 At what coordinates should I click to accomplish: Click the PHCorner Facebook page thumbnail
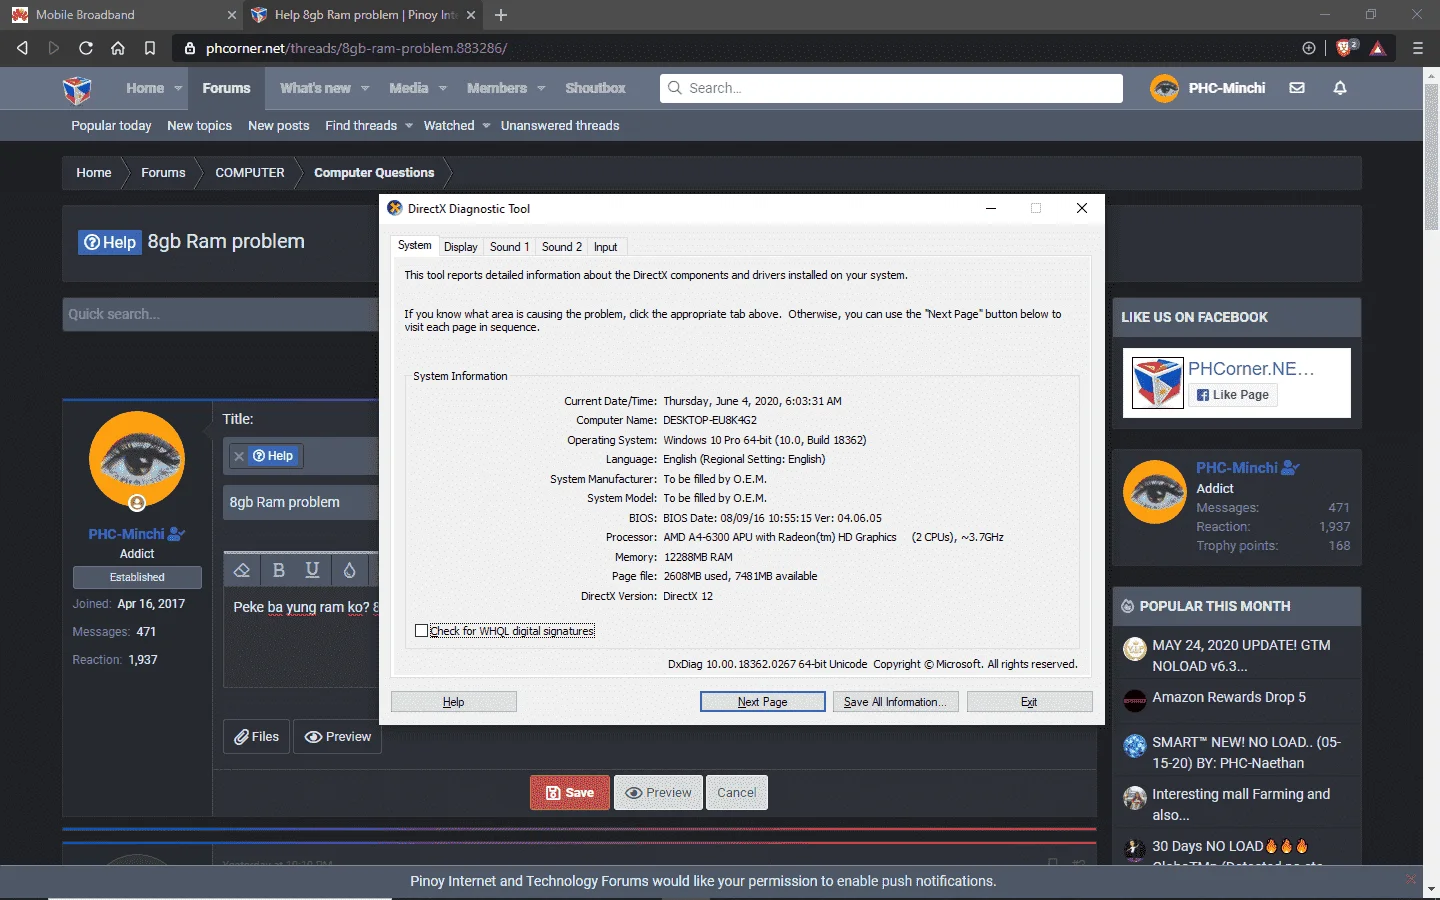pyautogui.click(x=1158, y=383)
